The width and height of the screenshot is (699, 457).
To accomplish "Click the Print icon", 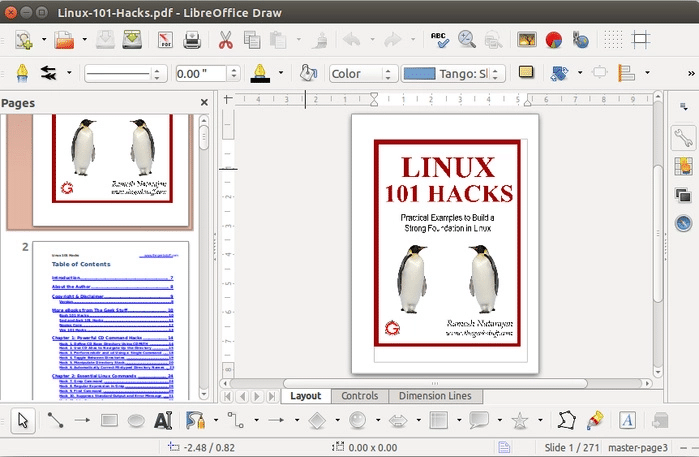I will point(192,40).
